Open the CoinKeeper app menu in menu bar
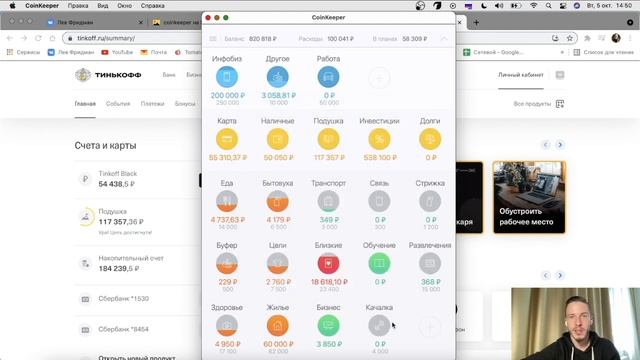Screen dimensions: 640x360 click(x=42, y=6)
